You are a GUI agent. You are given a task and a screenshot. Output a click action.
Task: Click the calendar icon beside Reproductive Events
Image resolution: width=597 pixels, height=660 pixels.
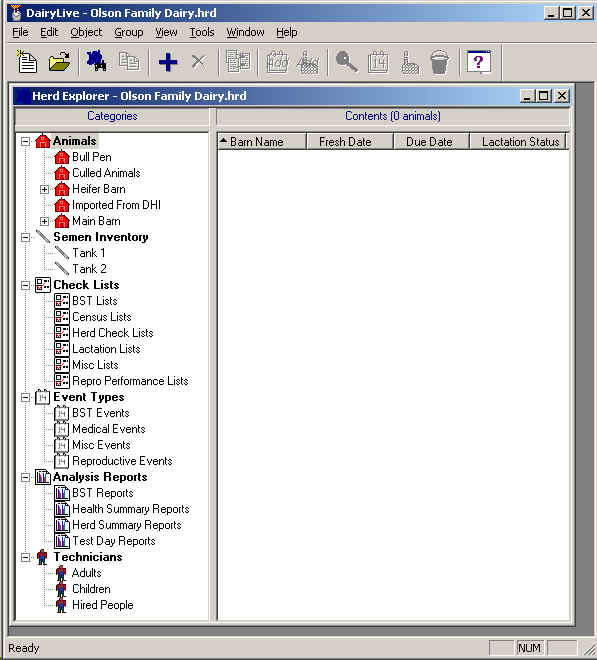point(61,461)
